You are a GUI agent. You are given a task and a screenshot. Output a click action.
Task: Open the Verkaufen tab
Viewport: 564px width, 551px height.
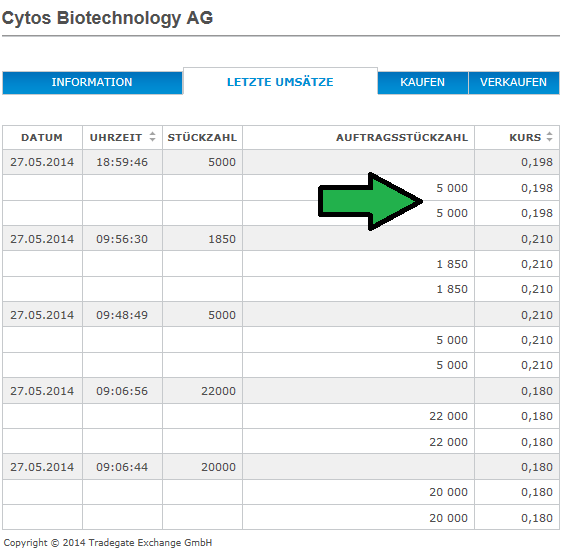[x=513, y=82]
